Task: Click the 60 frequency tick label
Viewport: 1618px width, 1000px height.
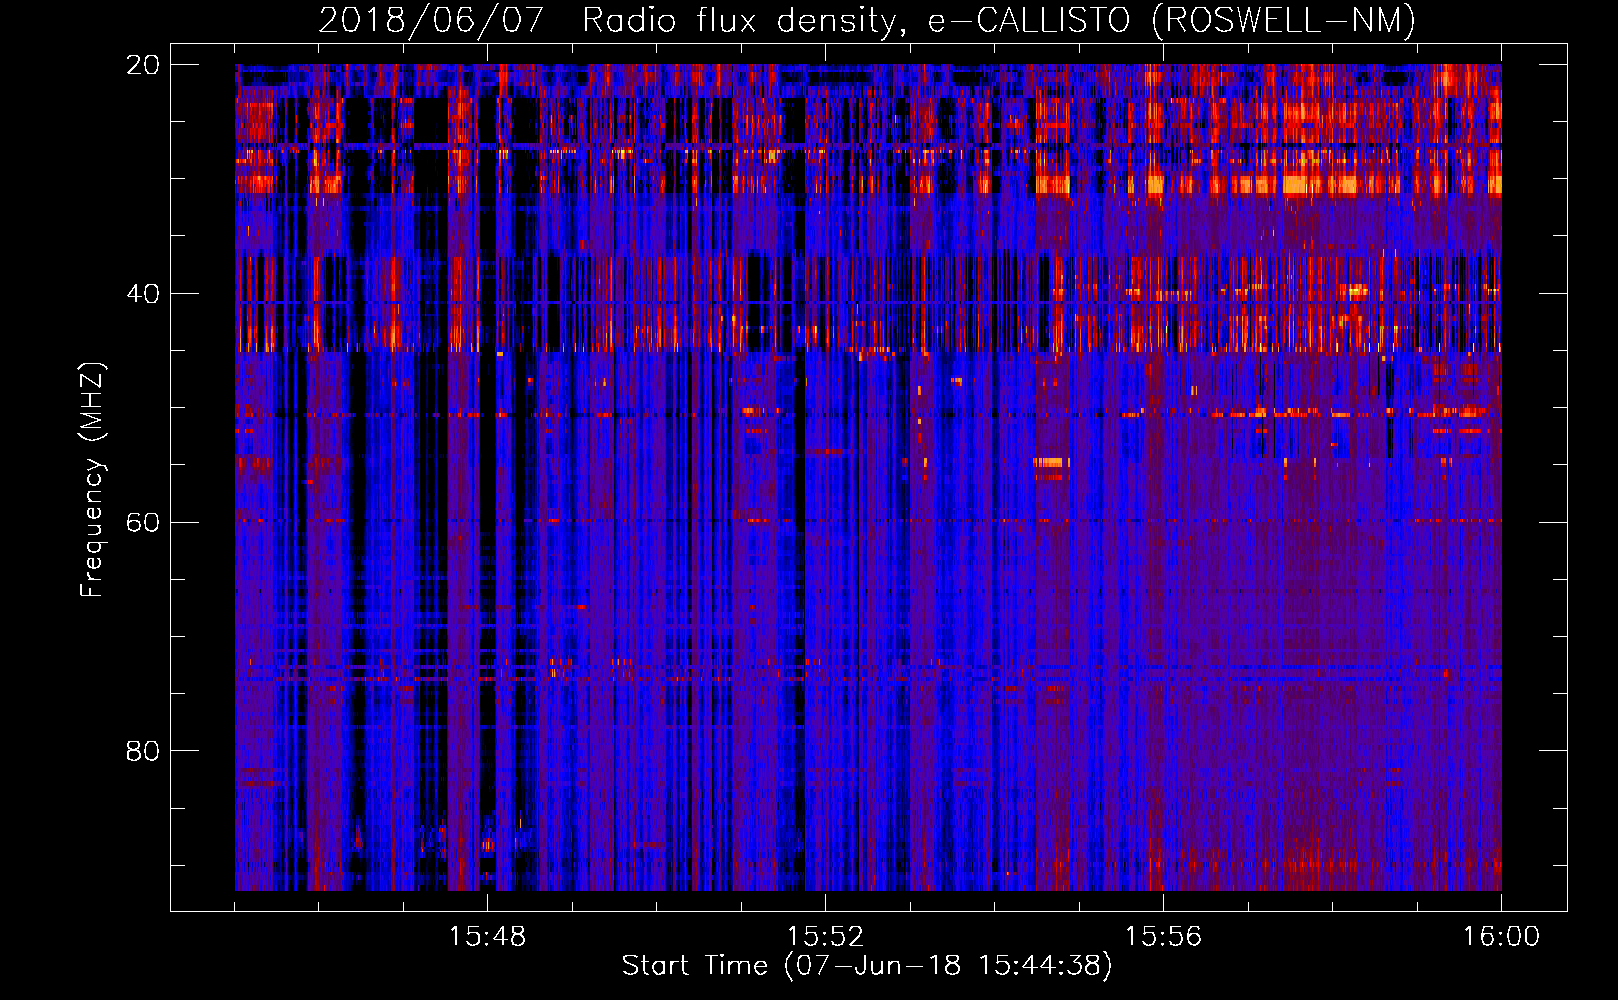Action: [x=143, y=522]
